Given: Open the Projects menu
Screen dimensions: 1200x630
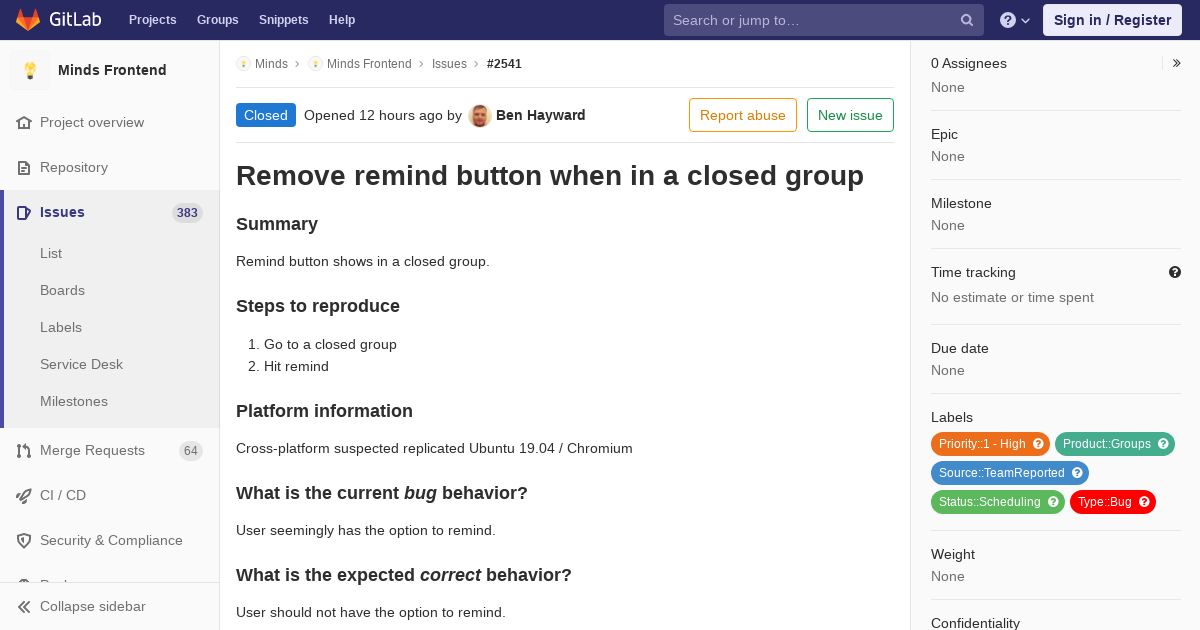Looking at the screenshot, I should [152, 20].
